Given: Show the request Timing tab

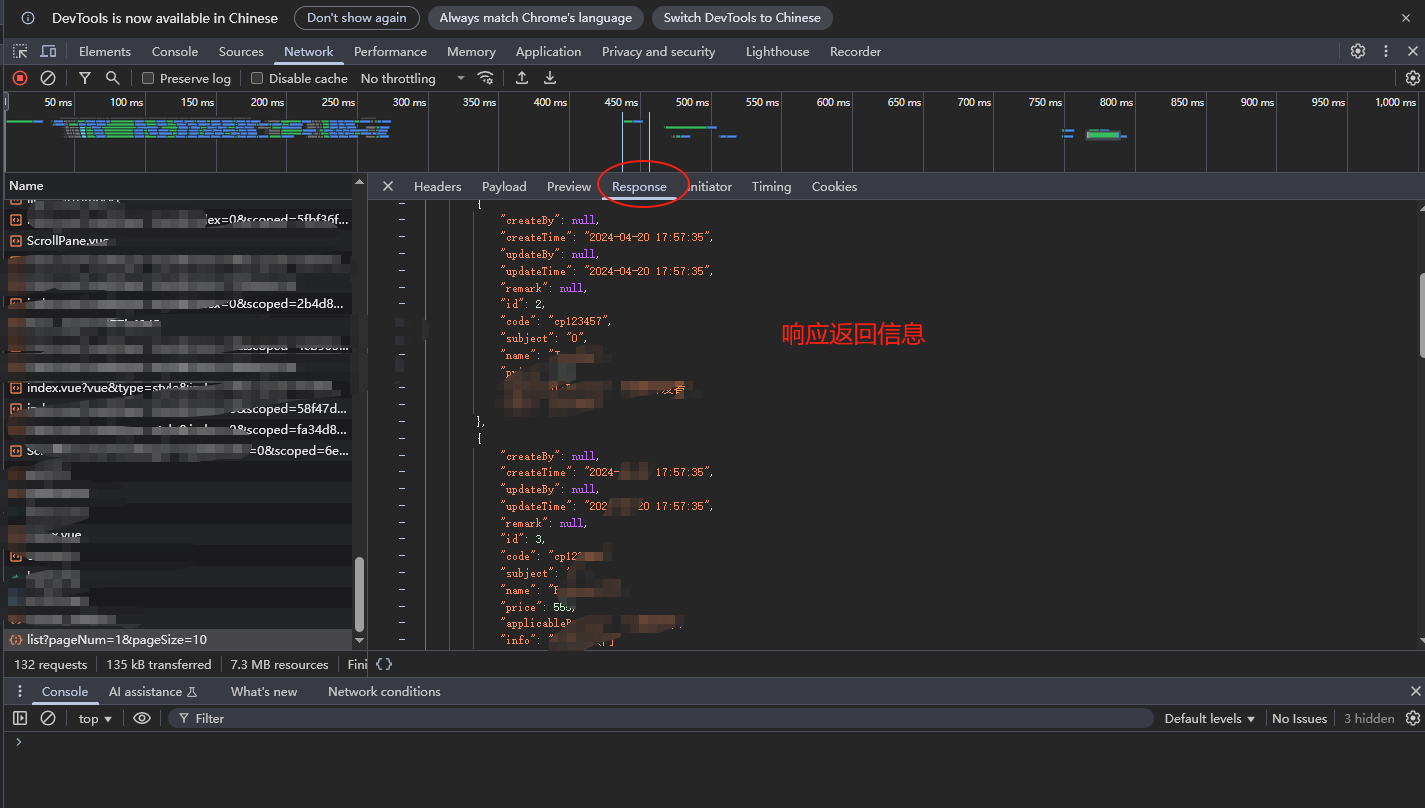Looking at the screenshot, I should pyautogui.click(x=771, y=186).
